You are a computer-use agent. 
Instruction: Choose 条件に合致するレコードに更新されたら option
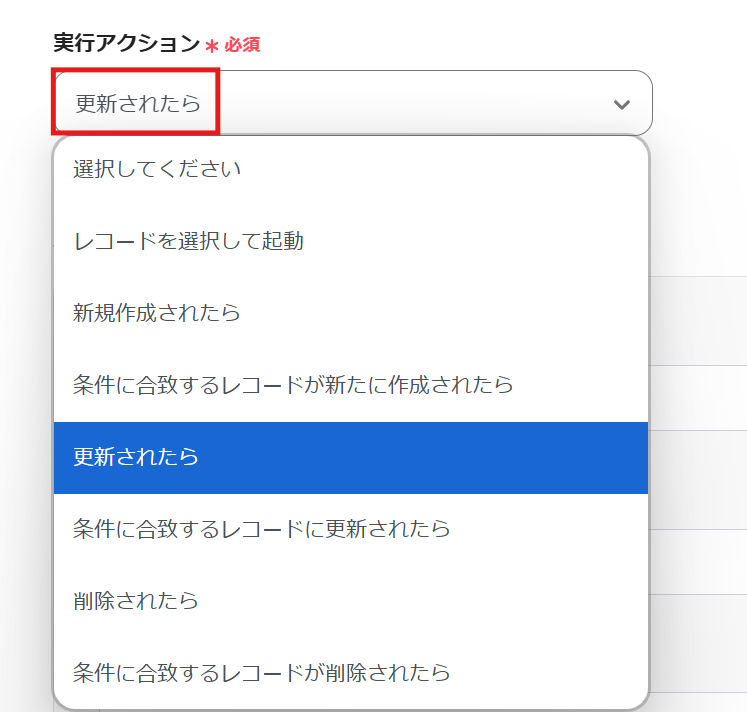pos(262,529)
